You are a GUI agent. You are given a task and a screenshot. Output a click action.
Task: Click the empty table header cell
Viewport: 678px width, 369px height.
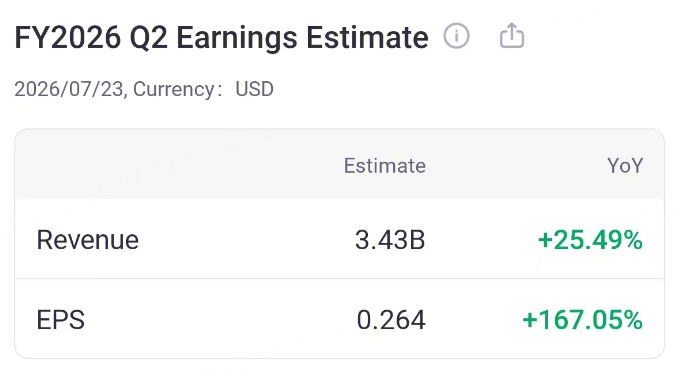tap(173, 166)
